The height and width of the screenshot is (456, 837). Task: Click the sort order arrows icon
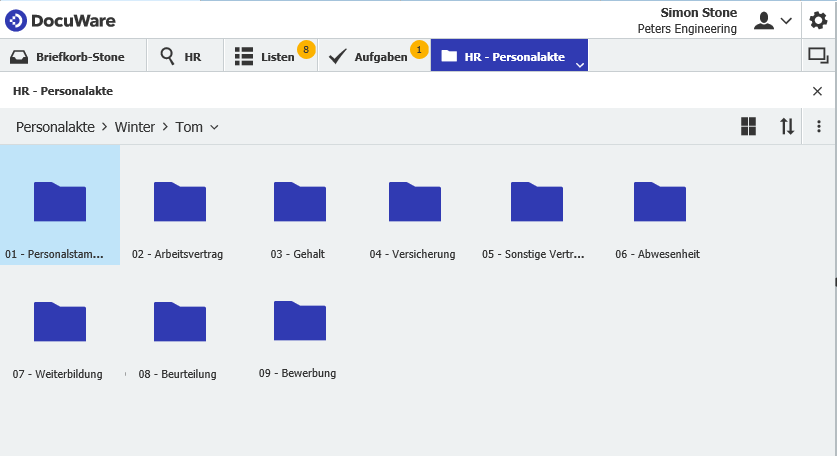pos(787,126)
